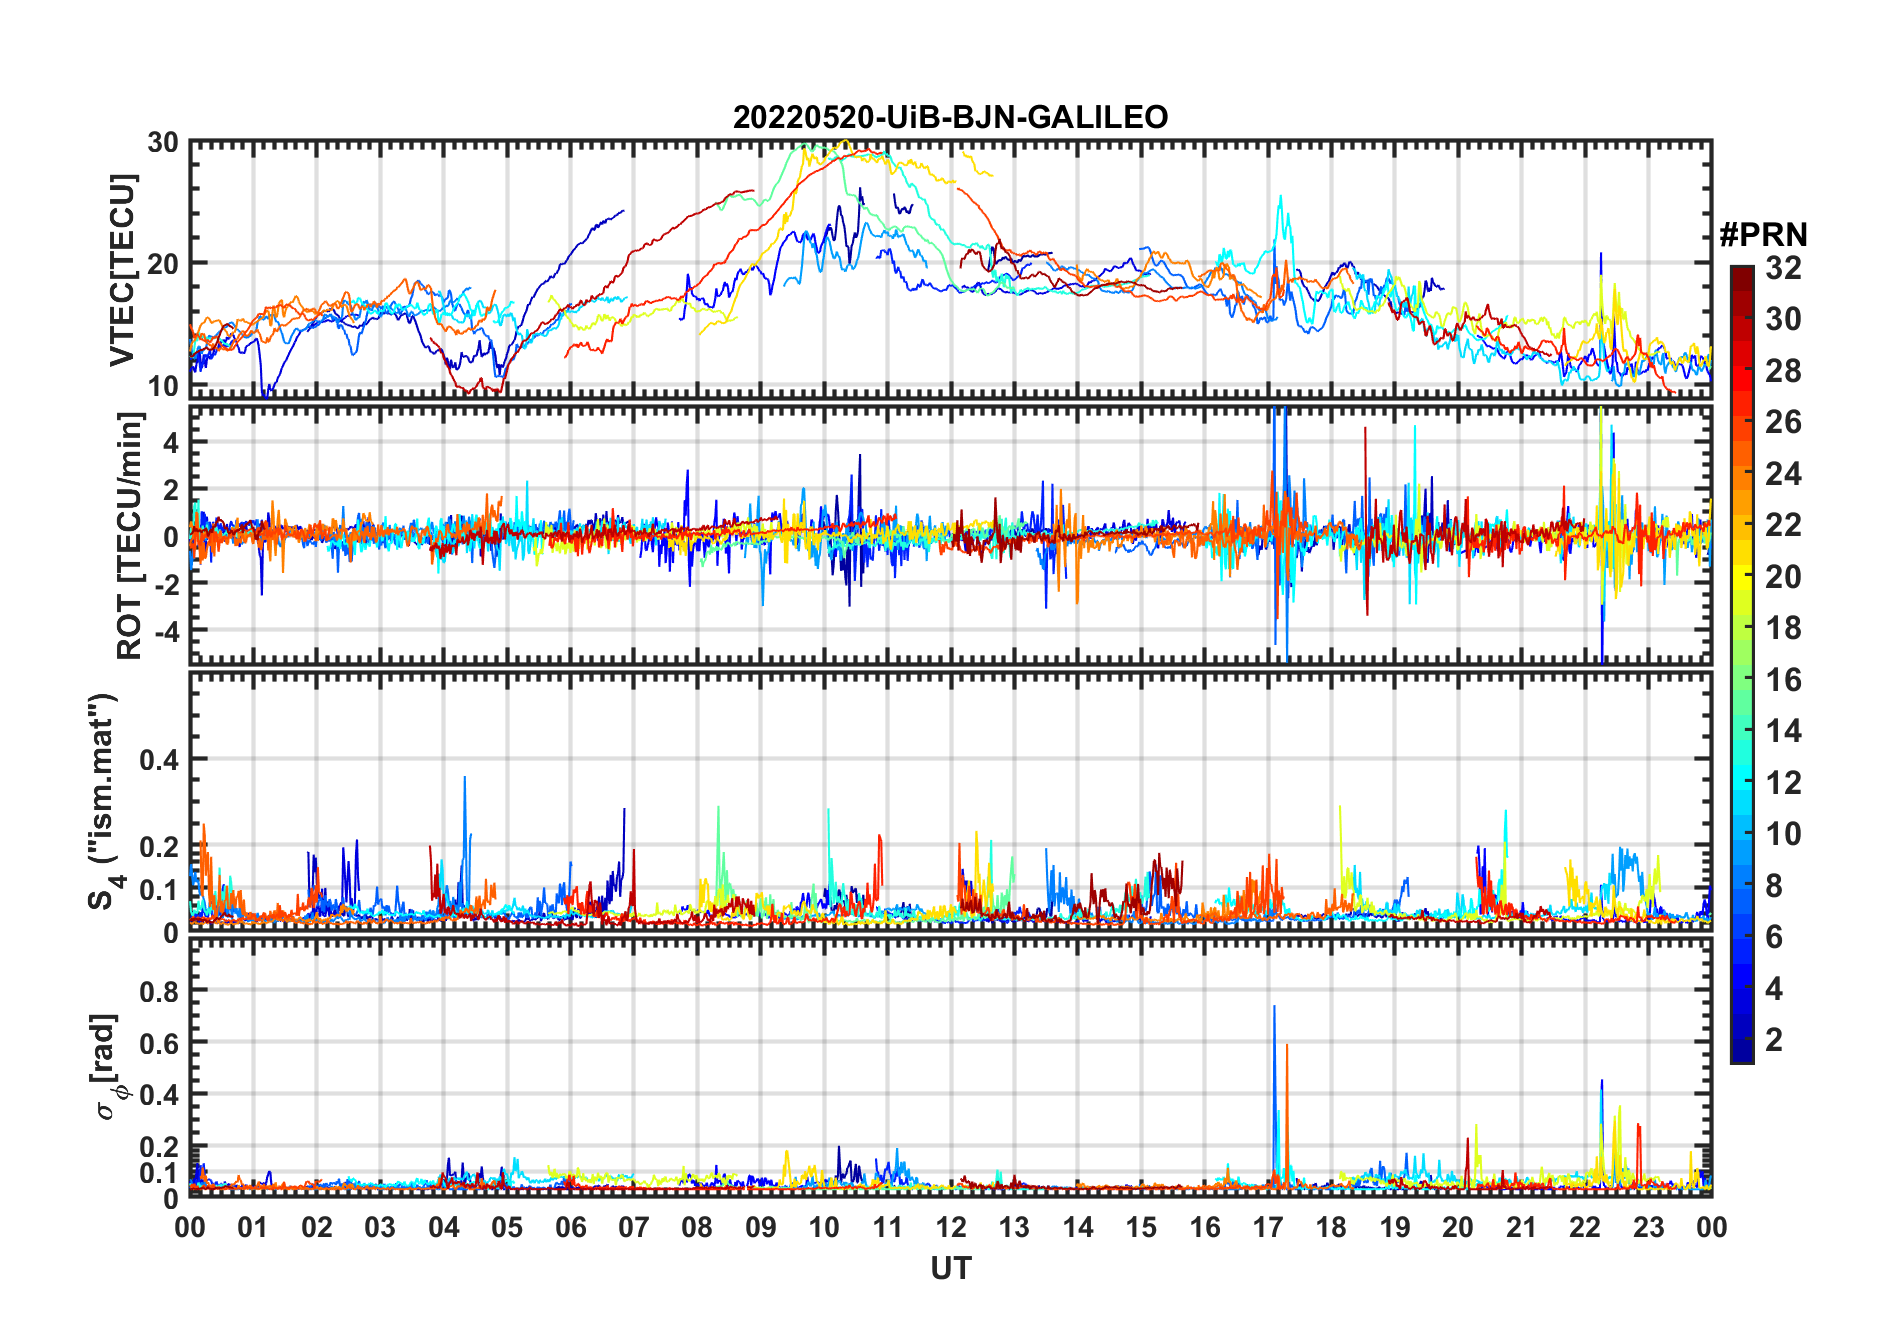
Task: Click colorbar tick label 24
Action: click(x=1783, y=474)
